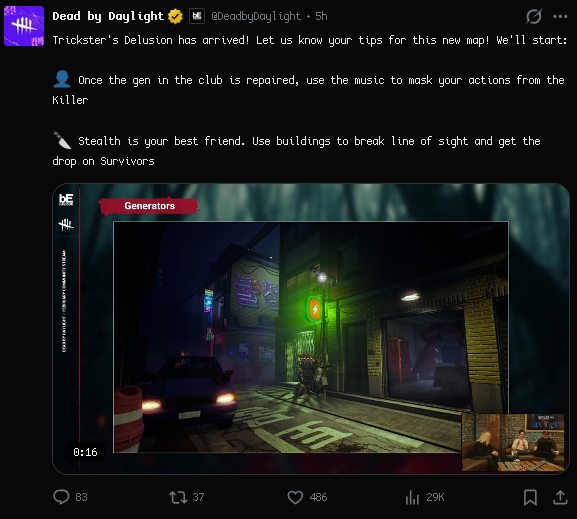Open the three-dot more options menu
Viewport: 577px width, 519px height.
click(x=560, y=16)
